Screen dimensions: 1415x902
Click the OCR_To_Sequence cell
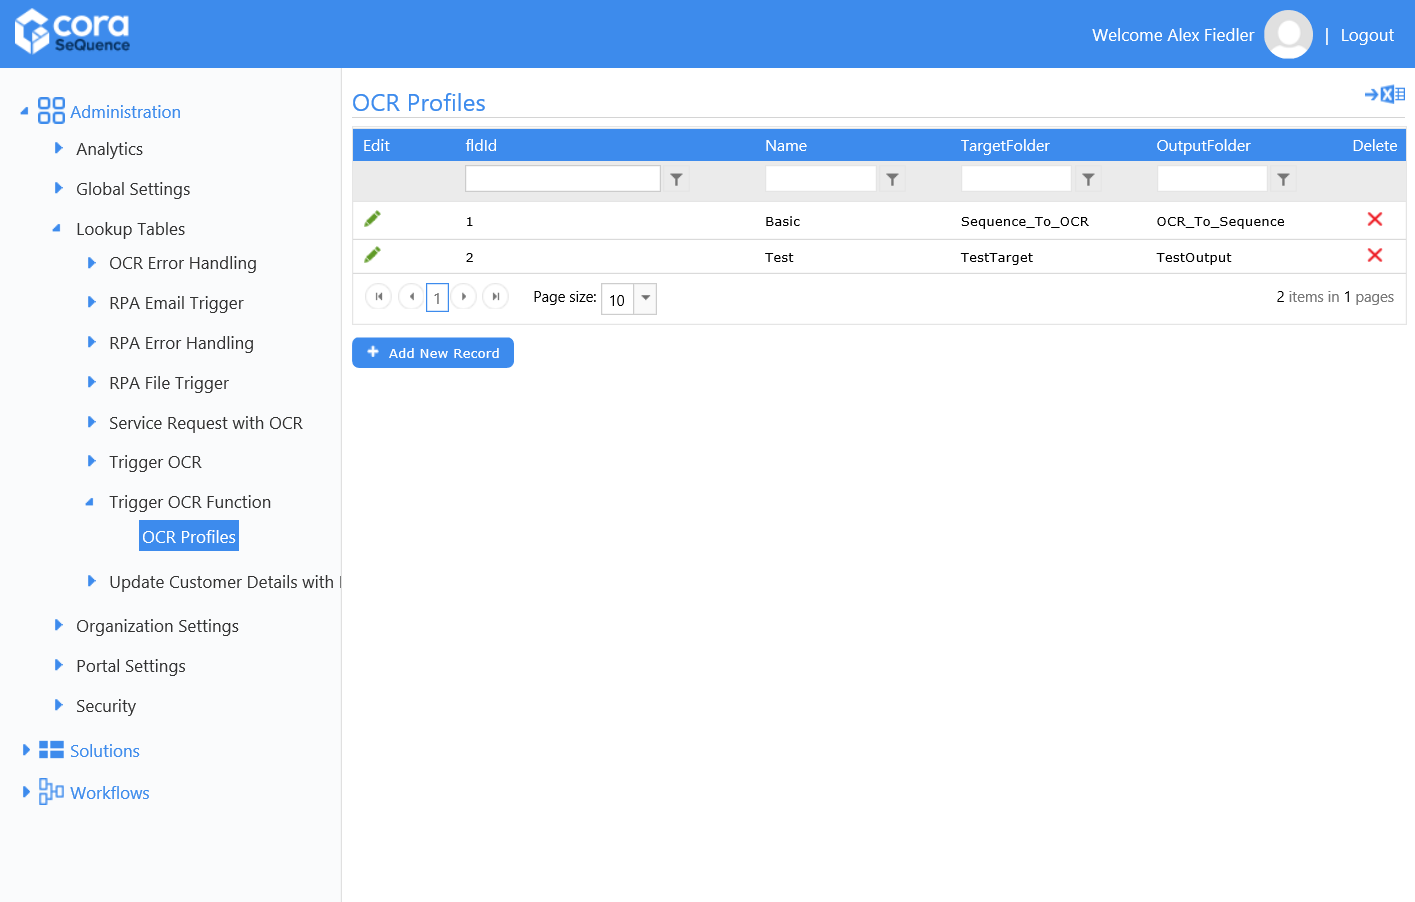[1220, 221]
